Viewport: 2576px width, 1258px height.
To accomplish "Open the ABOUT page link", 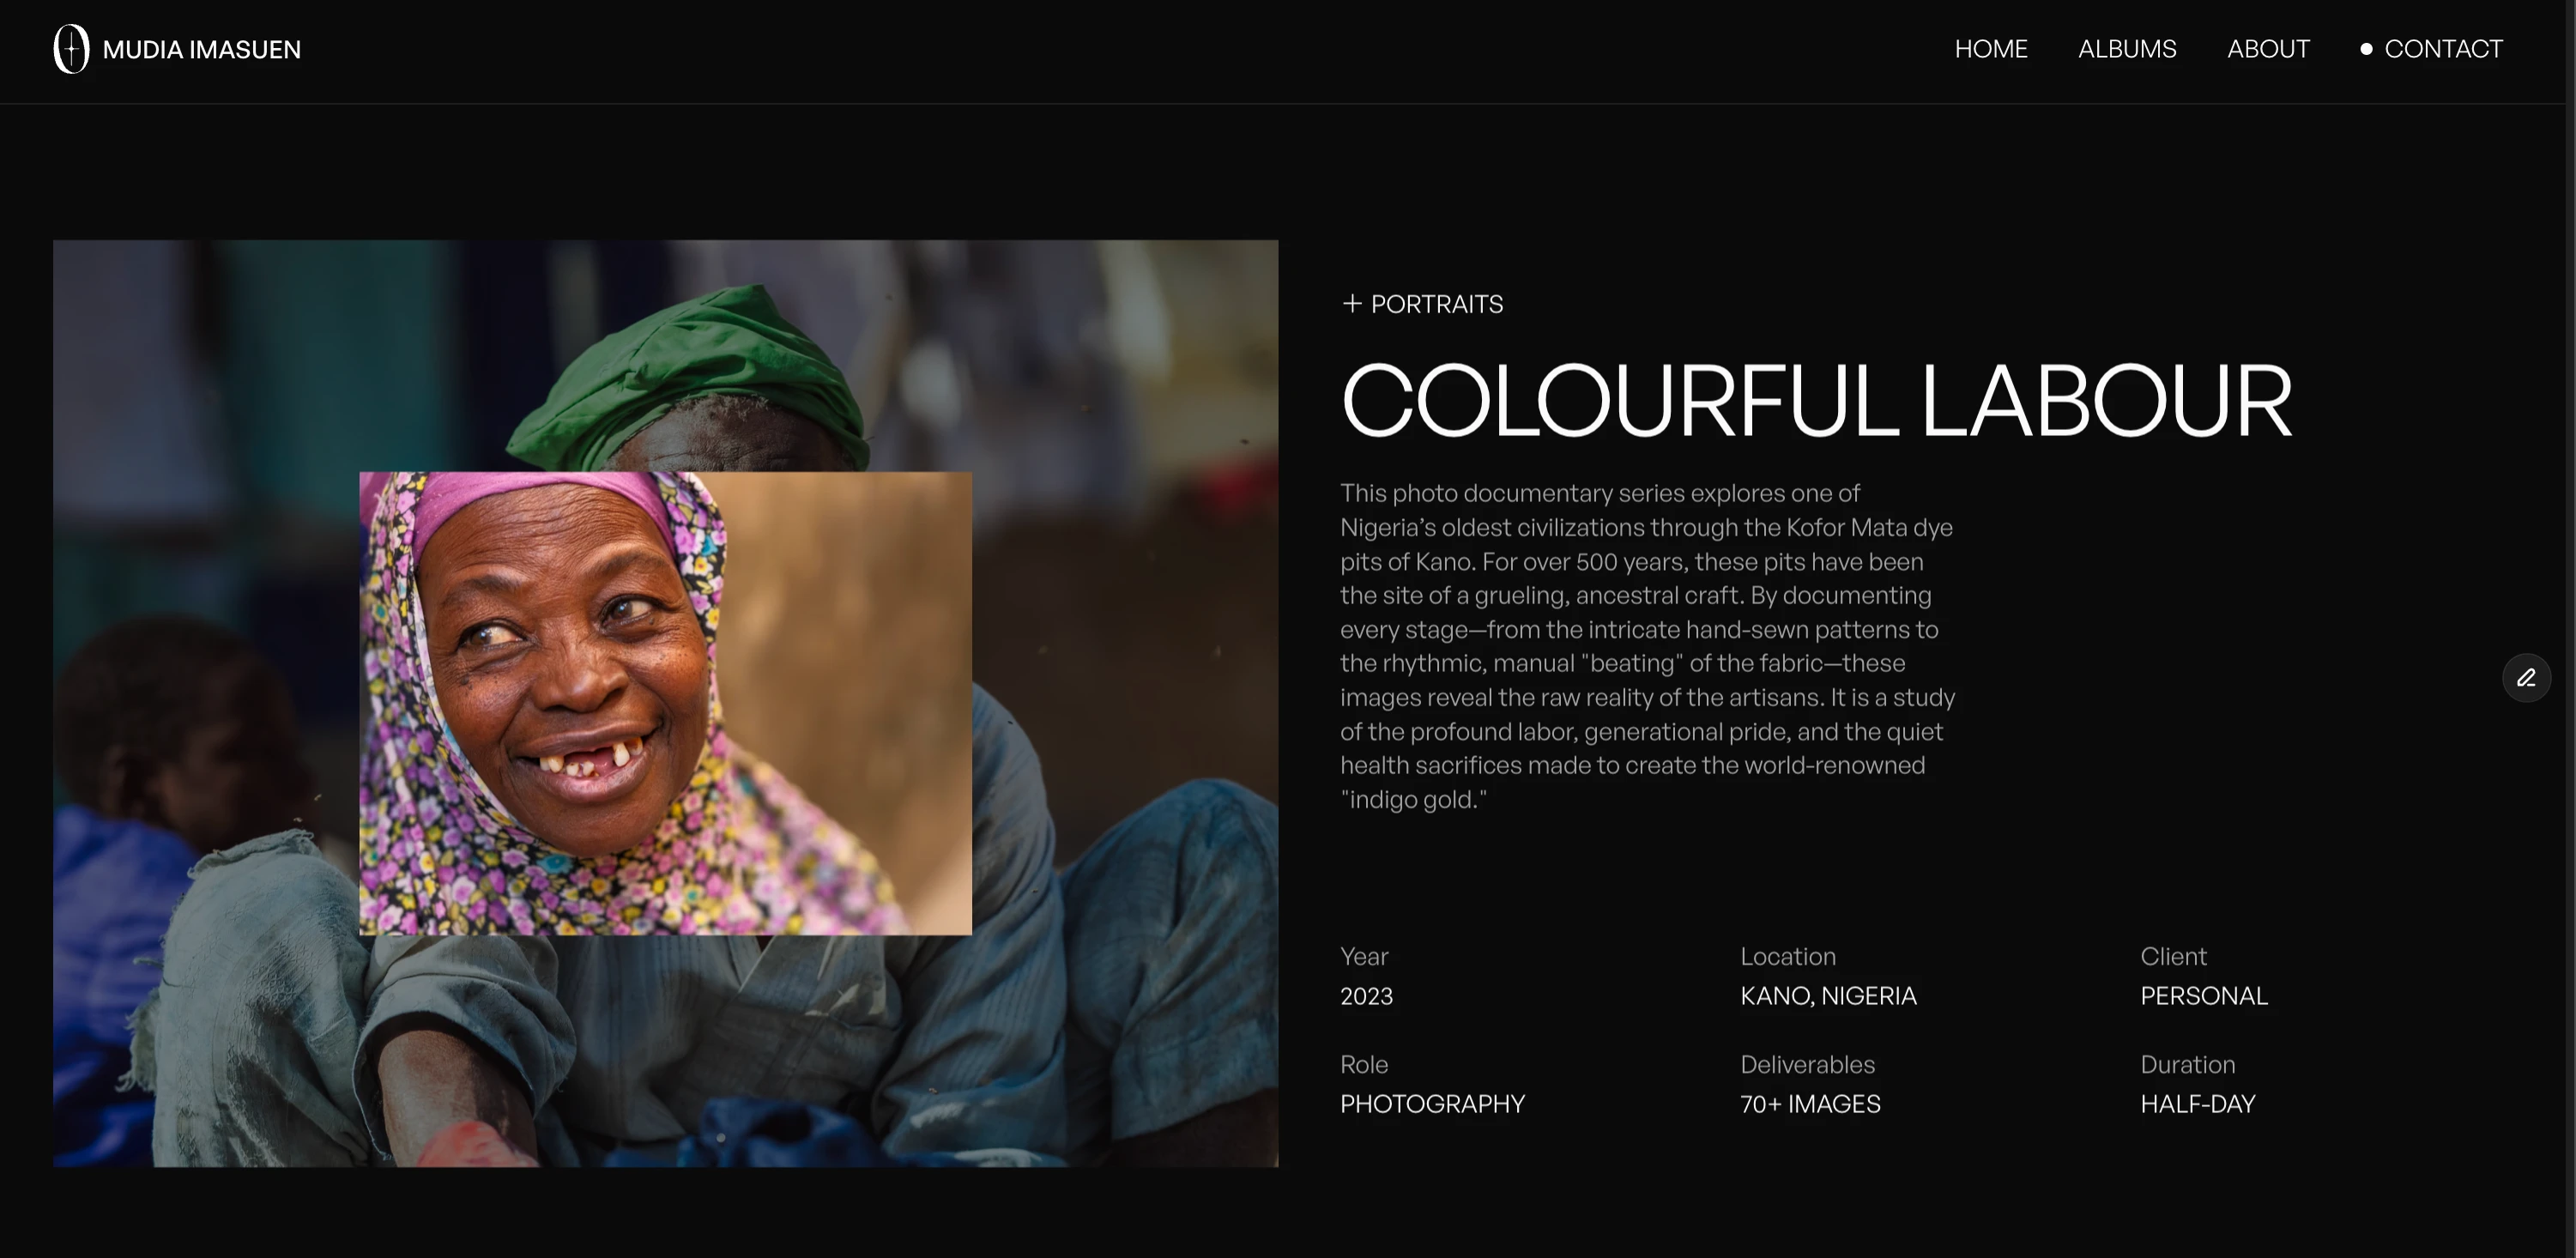I will pos(2268,49).
